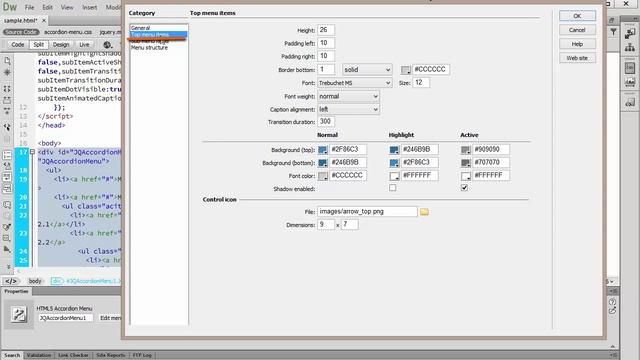Screen dimensions: 640x360
Task: Click the control icon File path field
Action: pyautogui.click(x=367, y=211)
